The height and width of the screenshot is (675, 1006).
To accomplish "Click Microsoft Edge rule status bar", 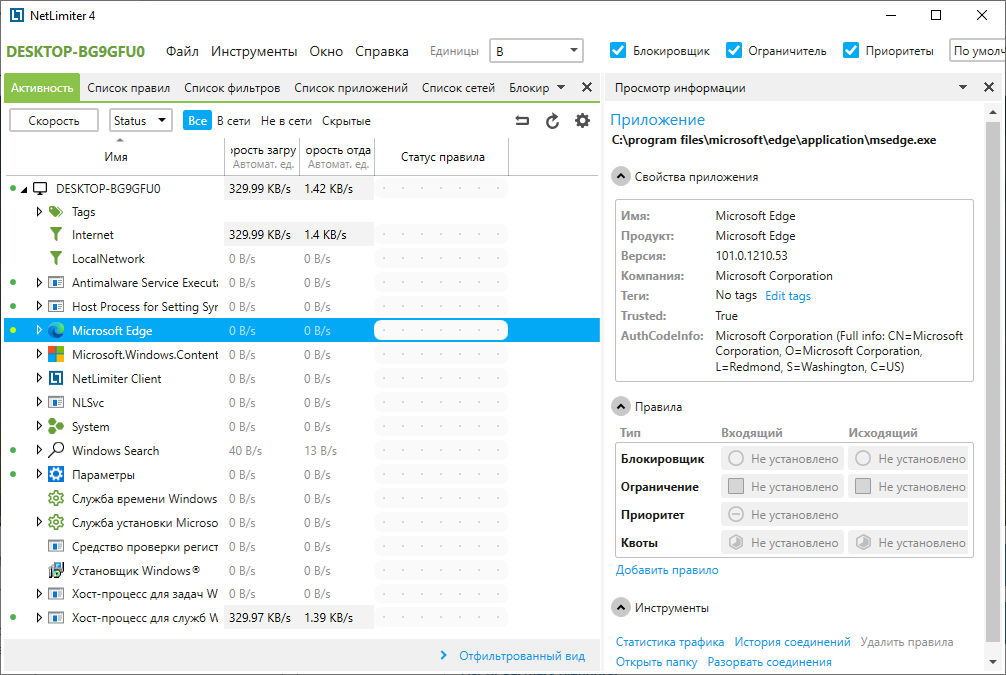I will (441, 330).
